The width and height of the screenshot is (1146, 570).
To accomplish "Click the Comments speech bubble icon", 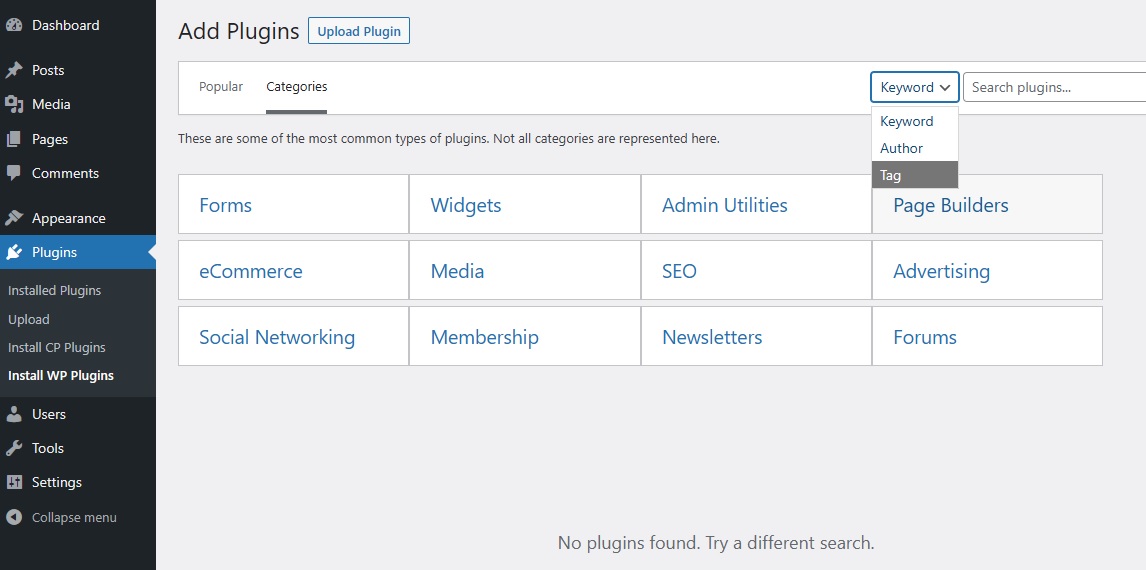I will 14,173.
